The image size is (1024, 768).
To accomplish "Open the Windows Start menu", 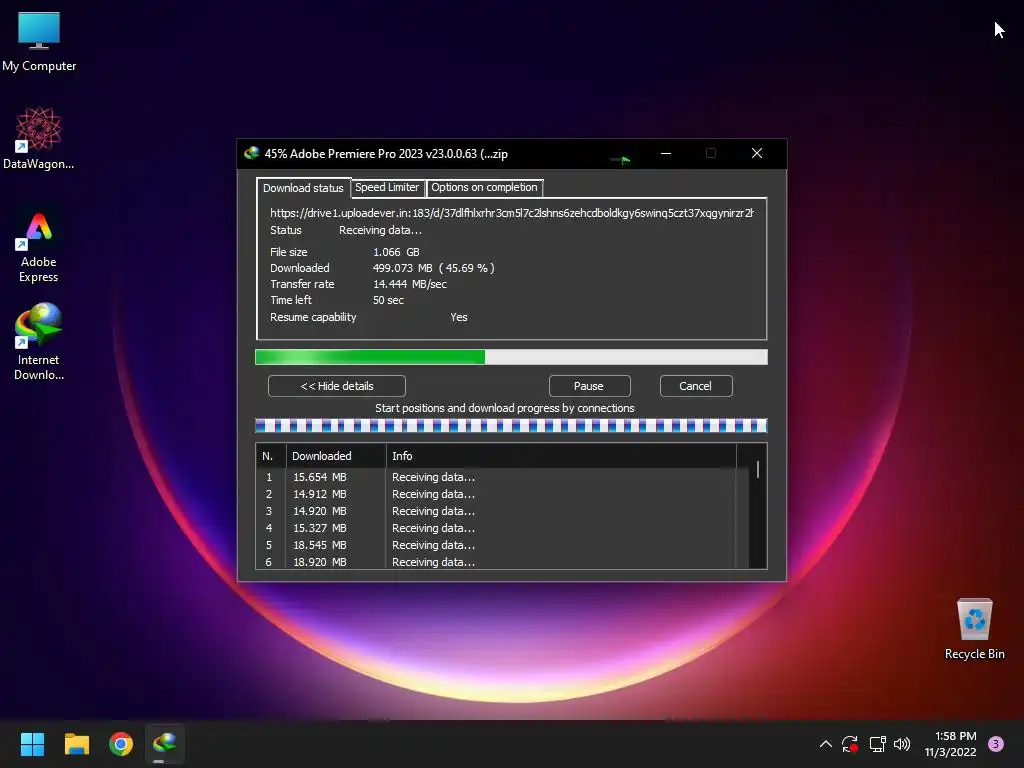I will 32,744.
